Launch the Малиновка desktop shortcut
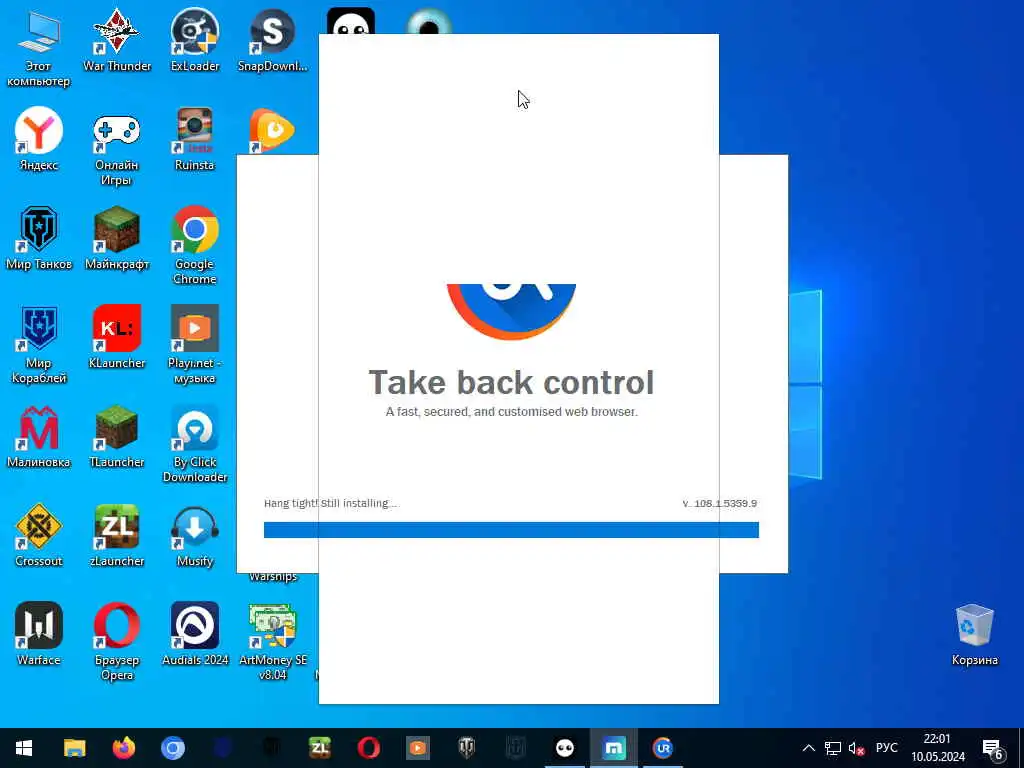The image size is (1024, 768). (39, 437)
